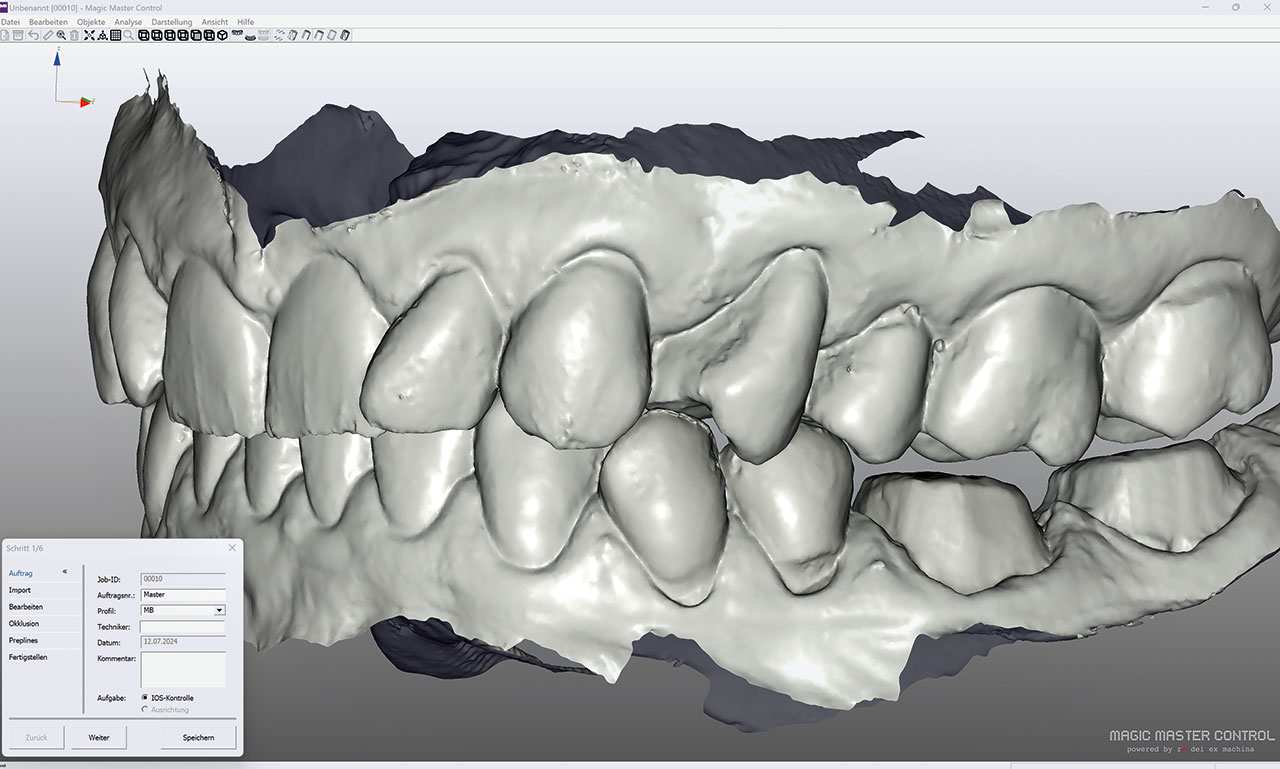This screenshot has height=769, width=1280.
Task: Click the Speichern button
Action: pyautogui.click(x=198, y=738)
